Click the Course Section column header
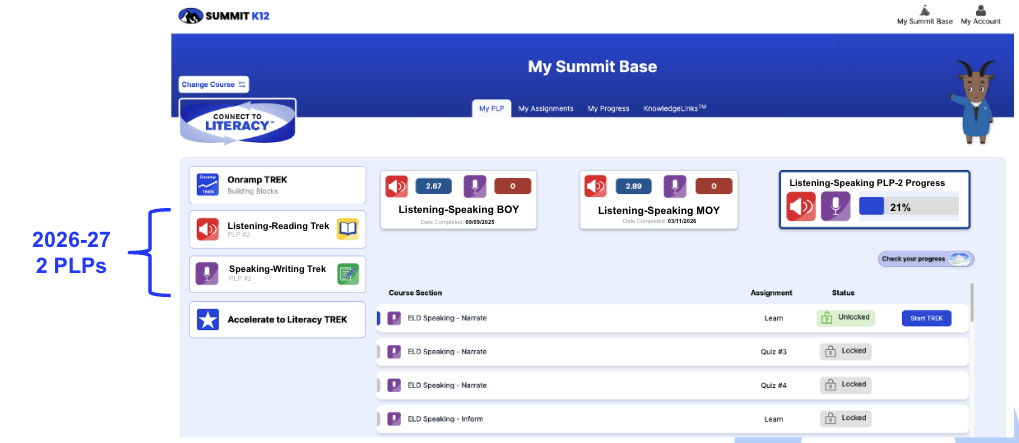Screen dimensions: 1019x443 [x=415, y=293]
